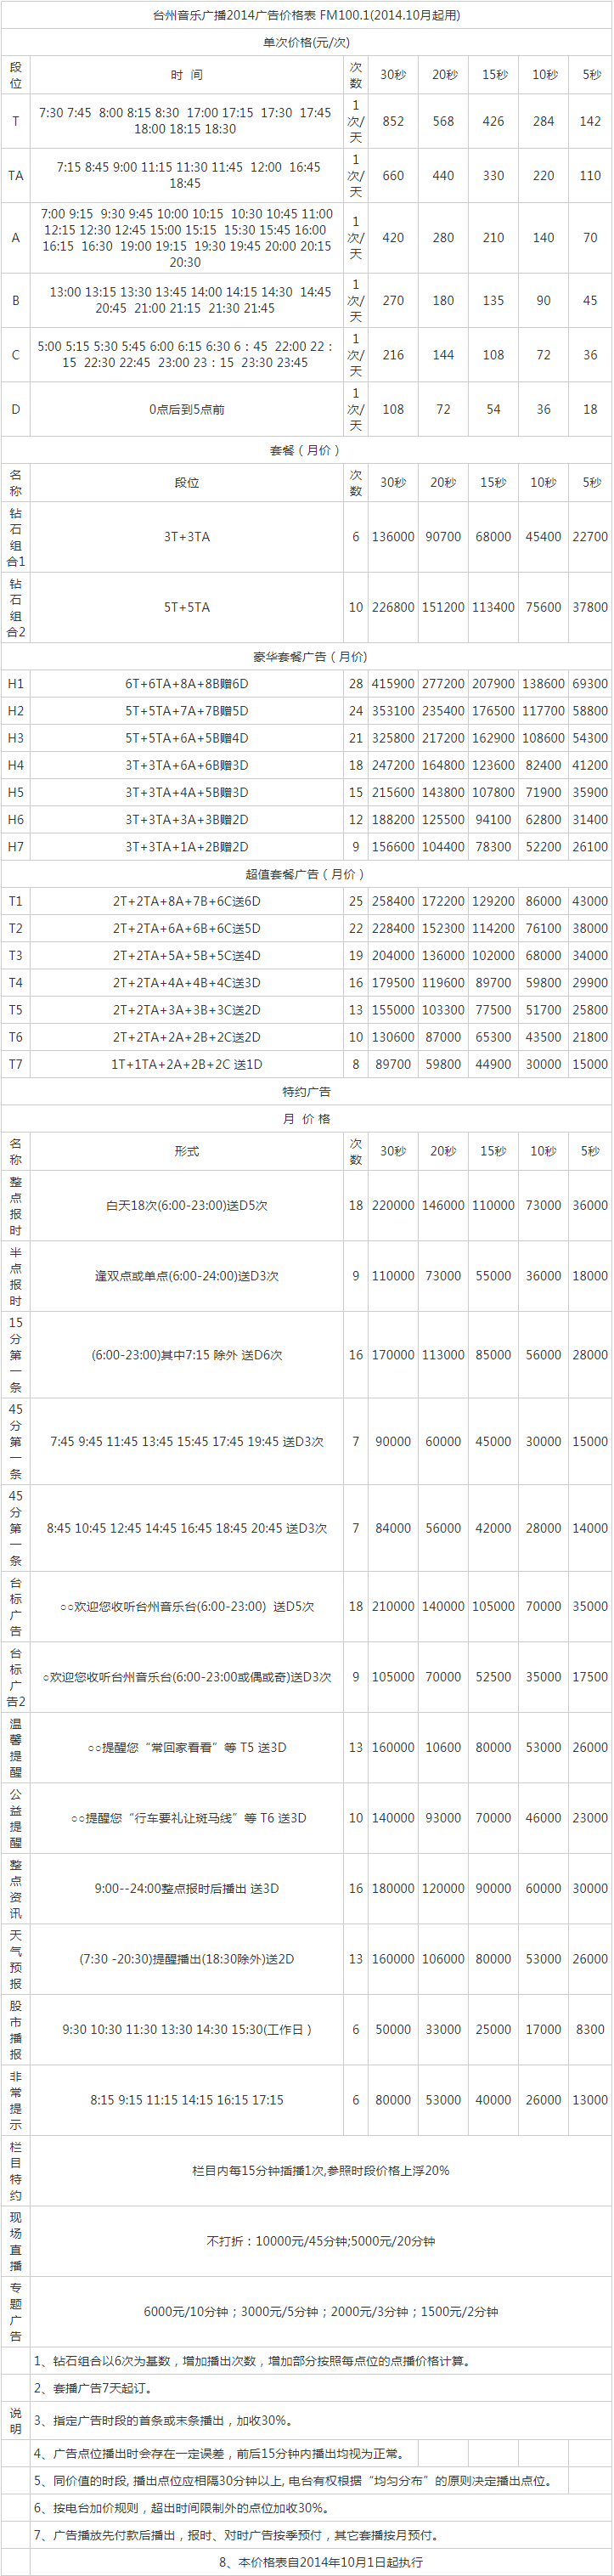
Task: Select price 220000 for 整点报时
Action: tap(393, 1206)
